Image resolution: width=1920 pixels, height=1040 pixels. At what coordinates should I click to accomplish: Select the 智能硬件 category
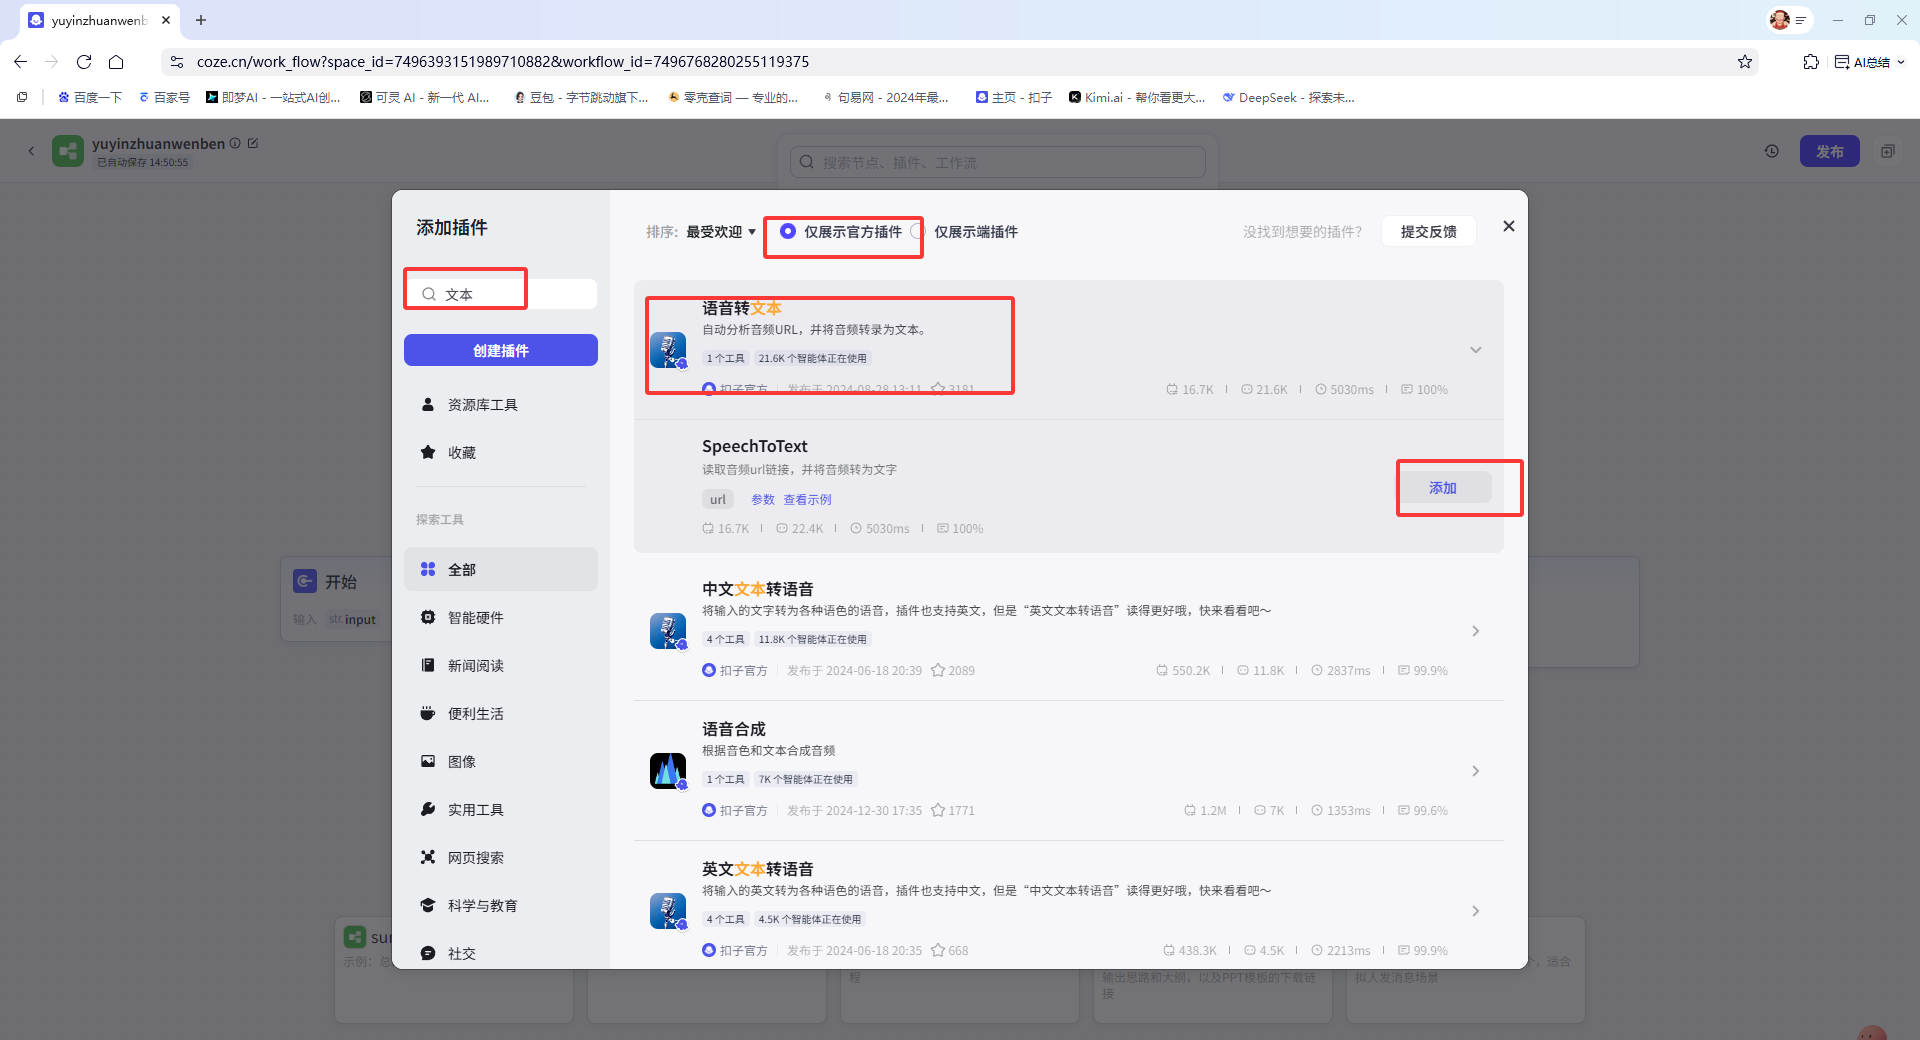click(x=501, y=618)
